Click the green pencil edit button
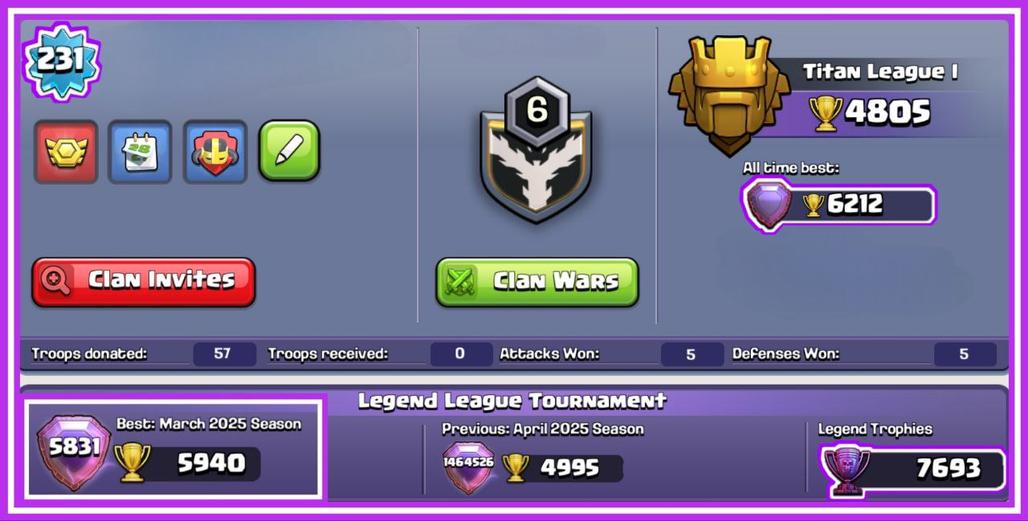Viewport: 1028px width, 521px height. (289, 150)
